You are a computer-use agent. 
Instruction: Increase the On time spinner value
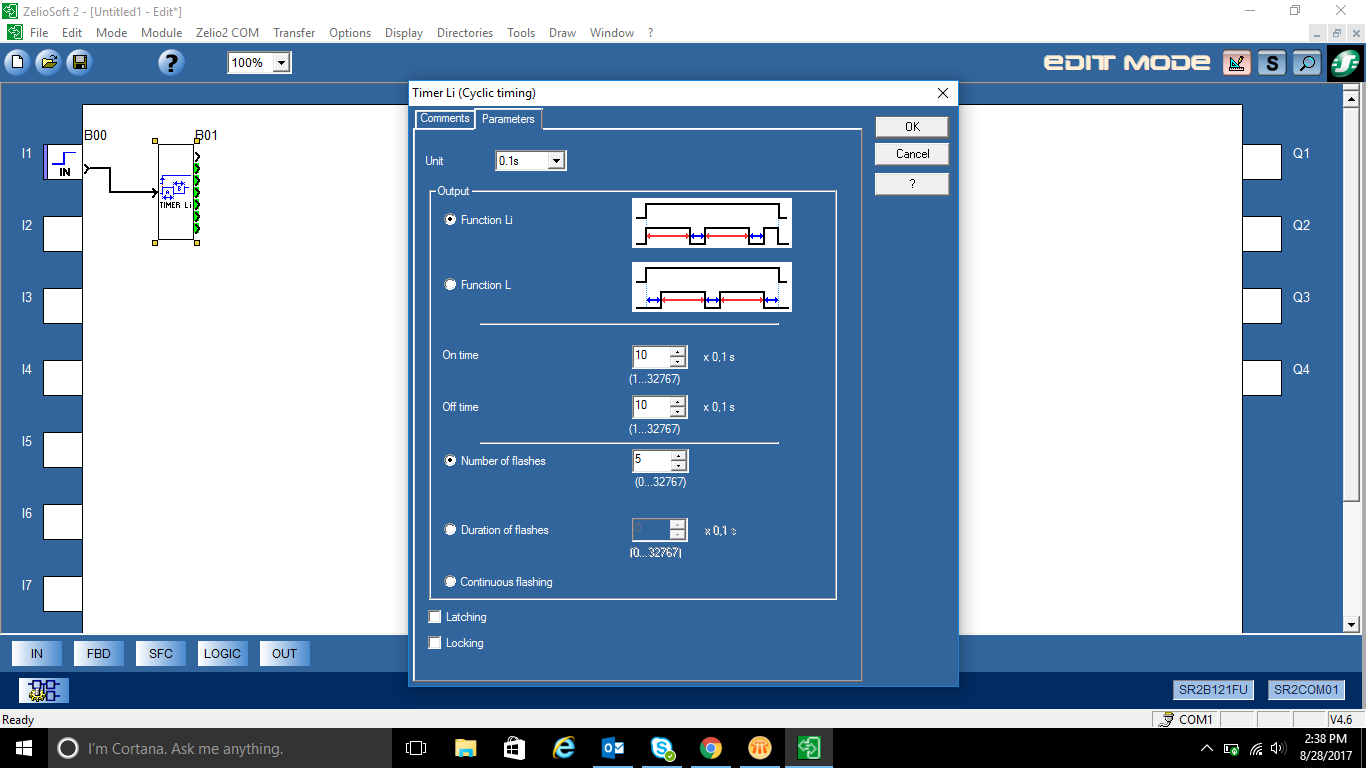click(x=678, y=351)
